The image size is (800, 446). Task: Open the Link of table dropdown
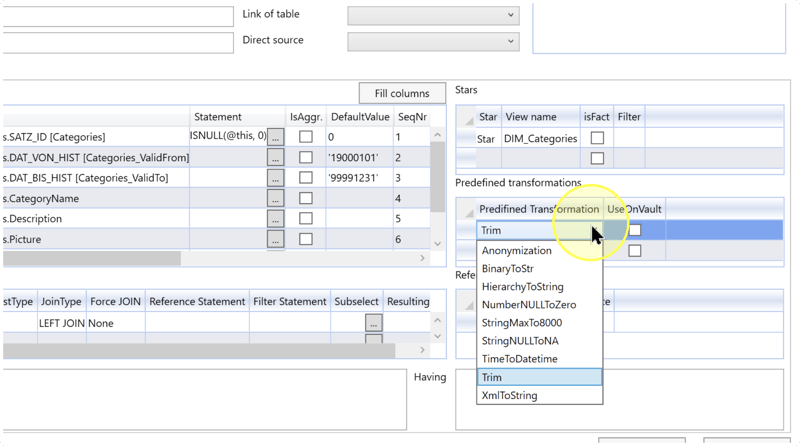coord(433,15)
